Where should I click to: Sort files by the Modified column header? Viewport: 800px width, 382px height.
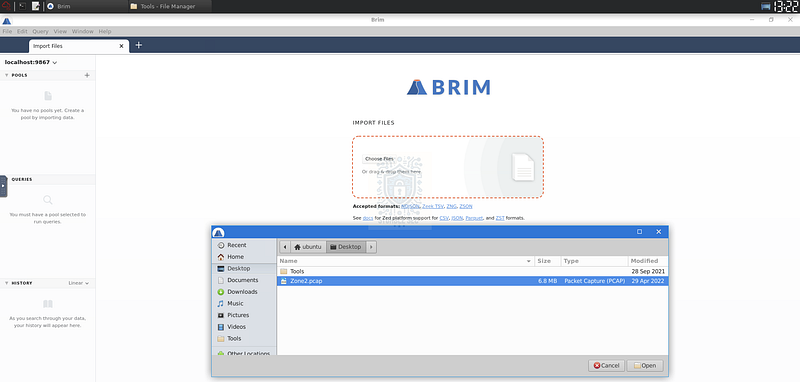pyautogui.click(x=648, y=261)
